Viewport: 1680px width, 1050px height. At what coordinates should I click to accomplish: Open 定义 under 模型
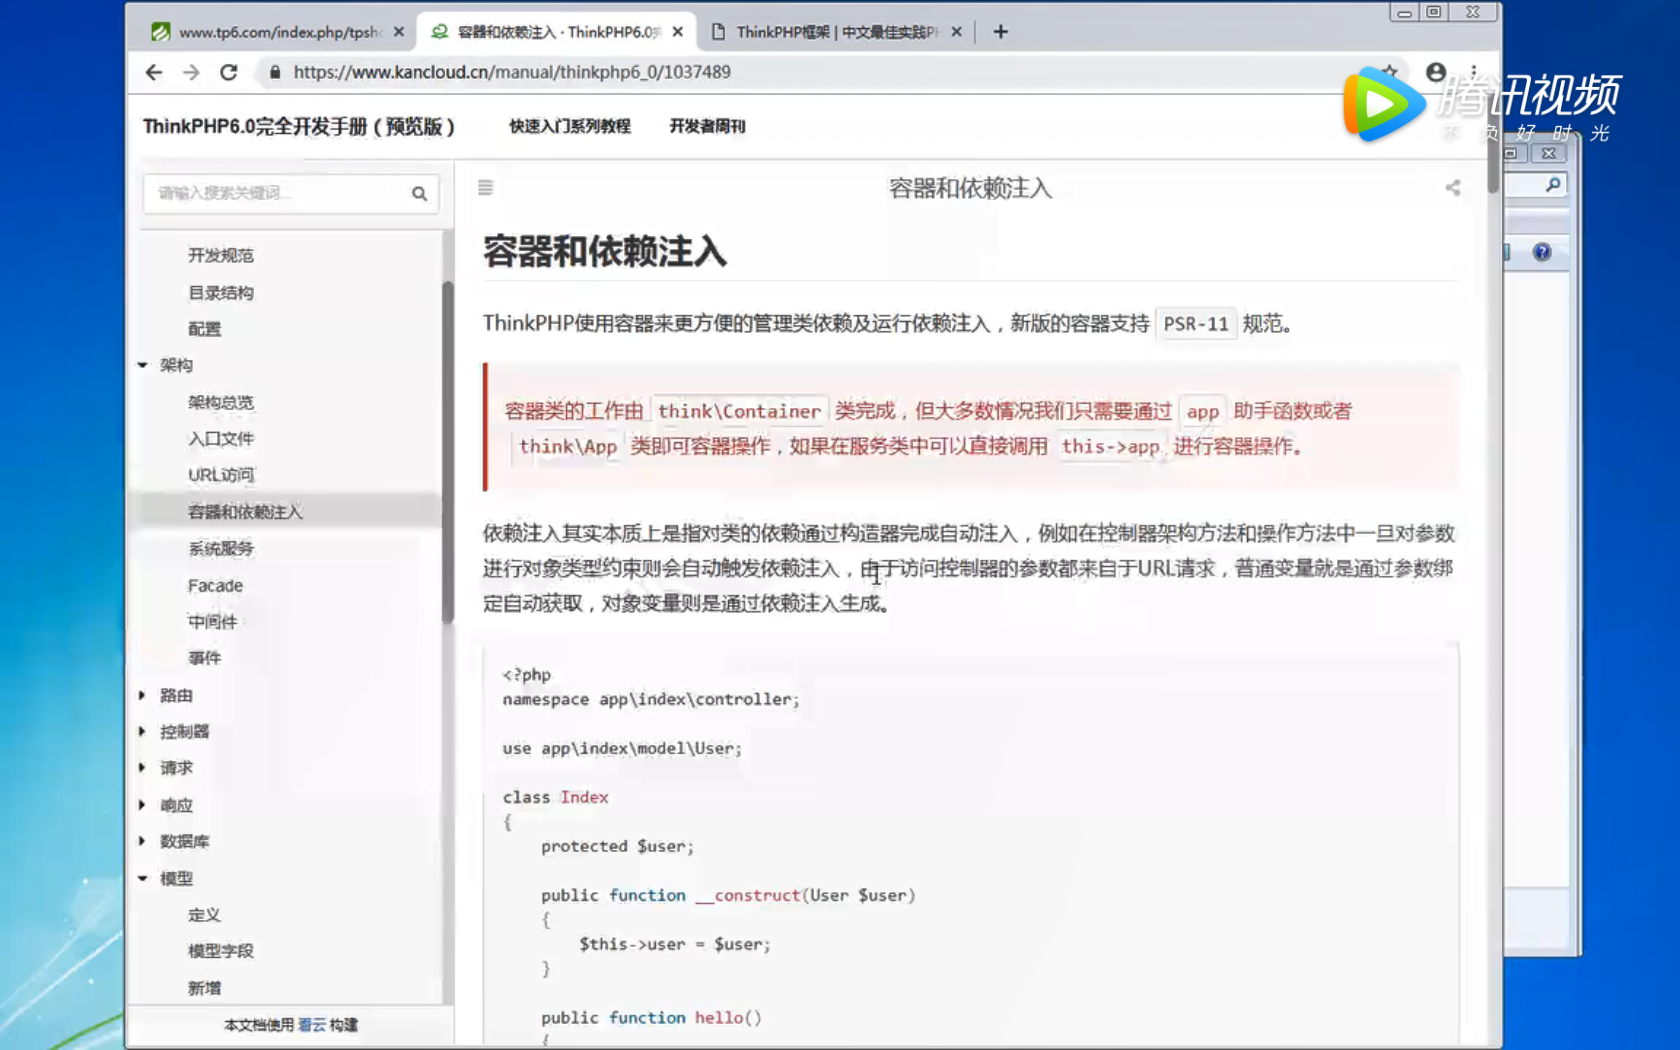[x=204, y=914]
